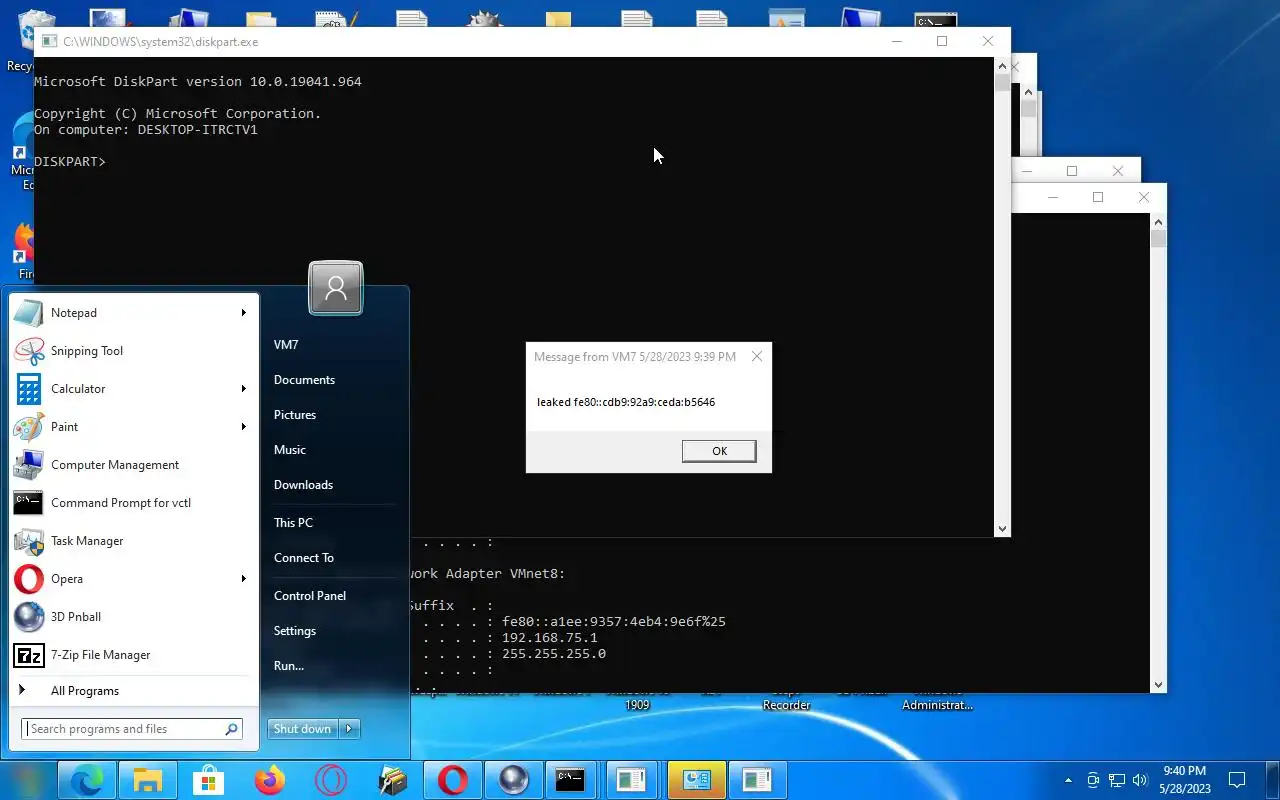Launch Command Prompt for vctl

(133, 503)
